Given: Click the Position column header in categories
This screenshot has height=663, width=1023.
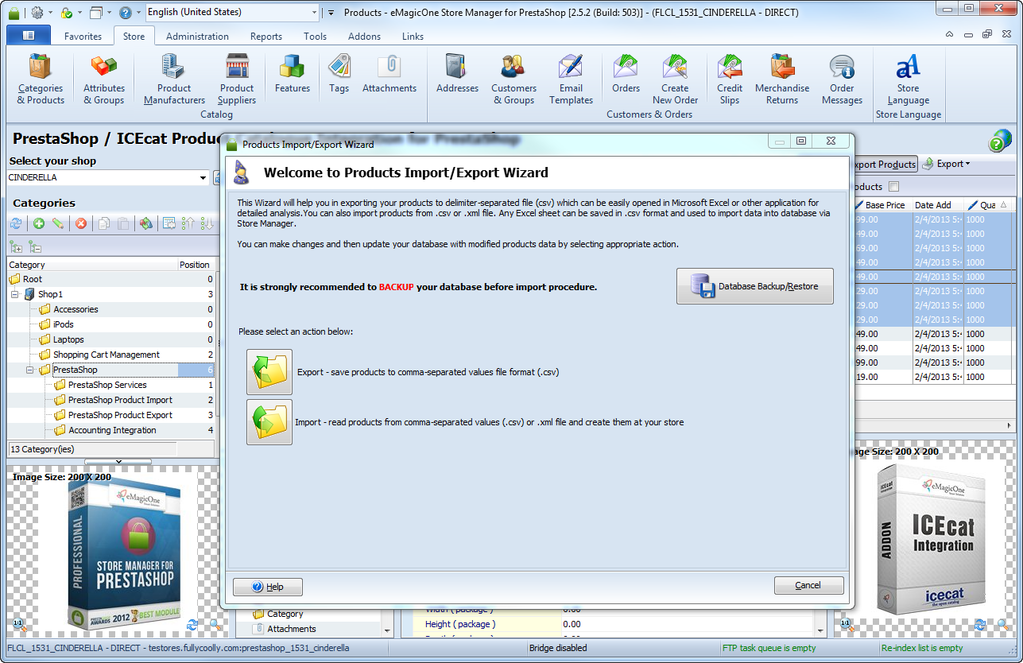Looking at the screenshot, I should [x=194, y=264].
